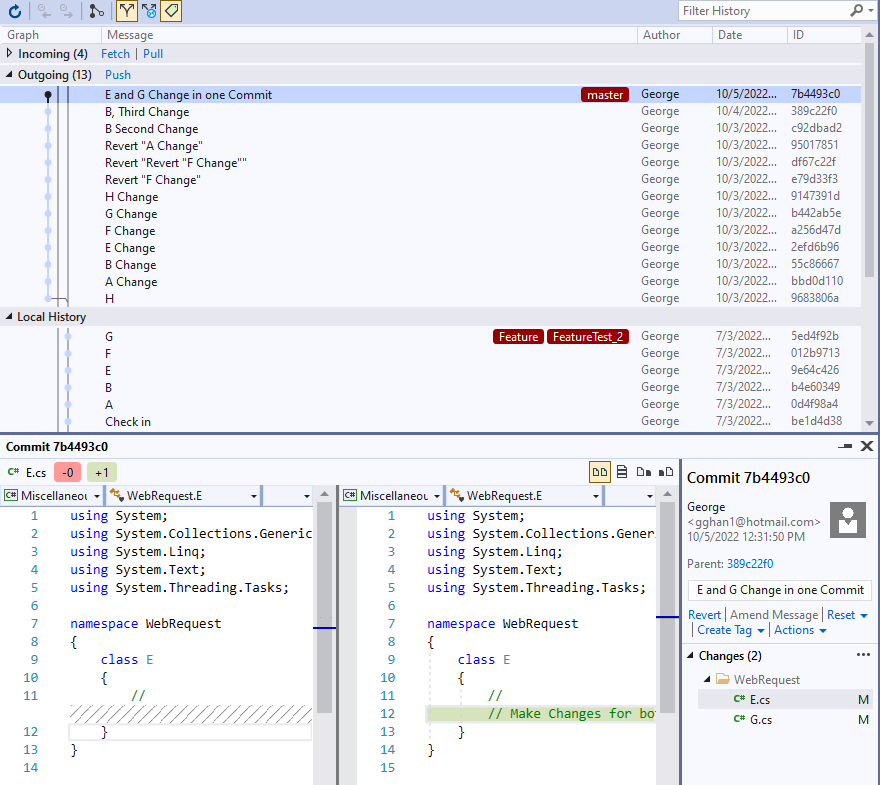Viewport: 880px width, 785px height.
Task: Select G.cs in the Changes tree
Action: coord(760,719)
